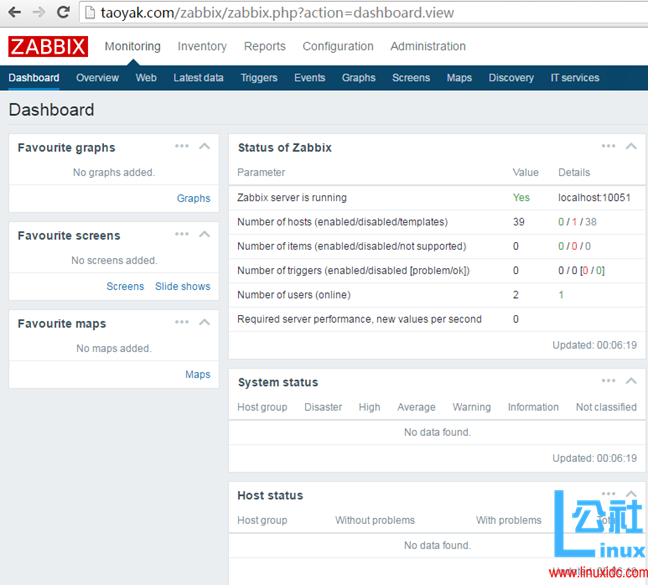Viewport: 648px width, 585px height.
Task: Click the 'Dashboard' page heading
Action: [51, 110]
